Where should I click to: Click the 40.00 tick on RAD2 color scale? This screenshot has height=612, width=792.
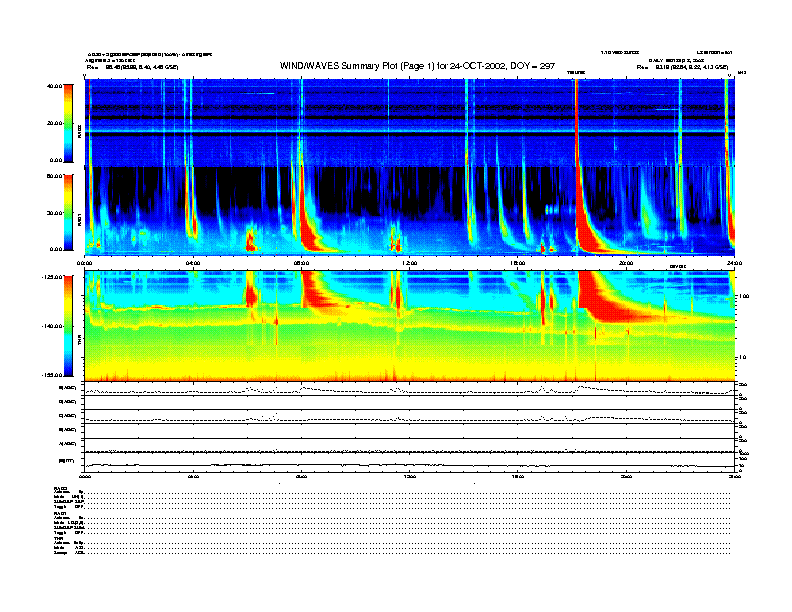pos(55,86)
